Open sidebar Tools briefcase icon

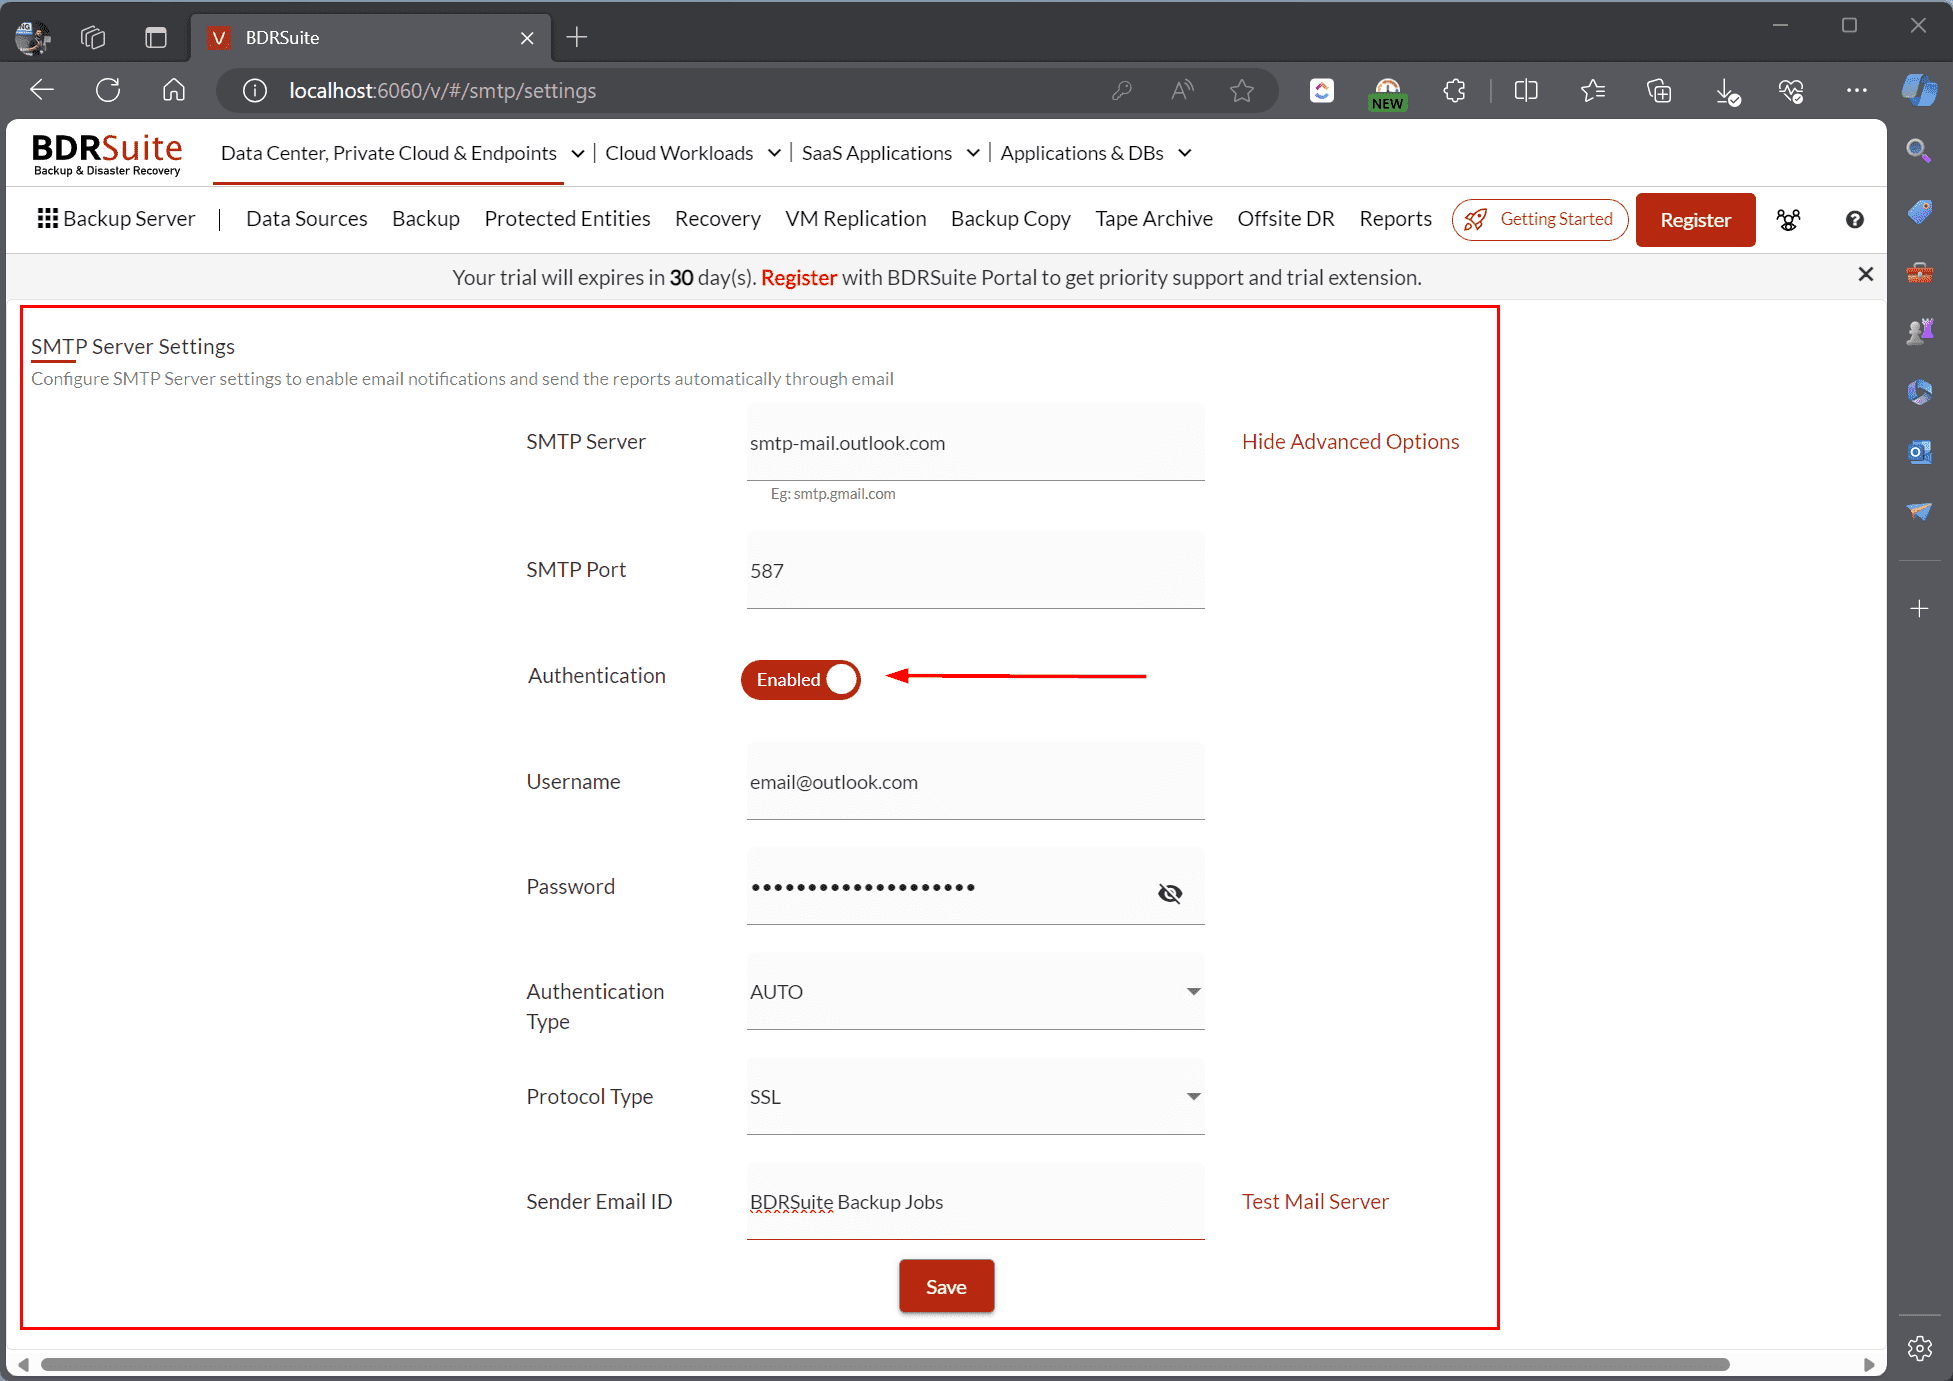(x=1919, y=271)
